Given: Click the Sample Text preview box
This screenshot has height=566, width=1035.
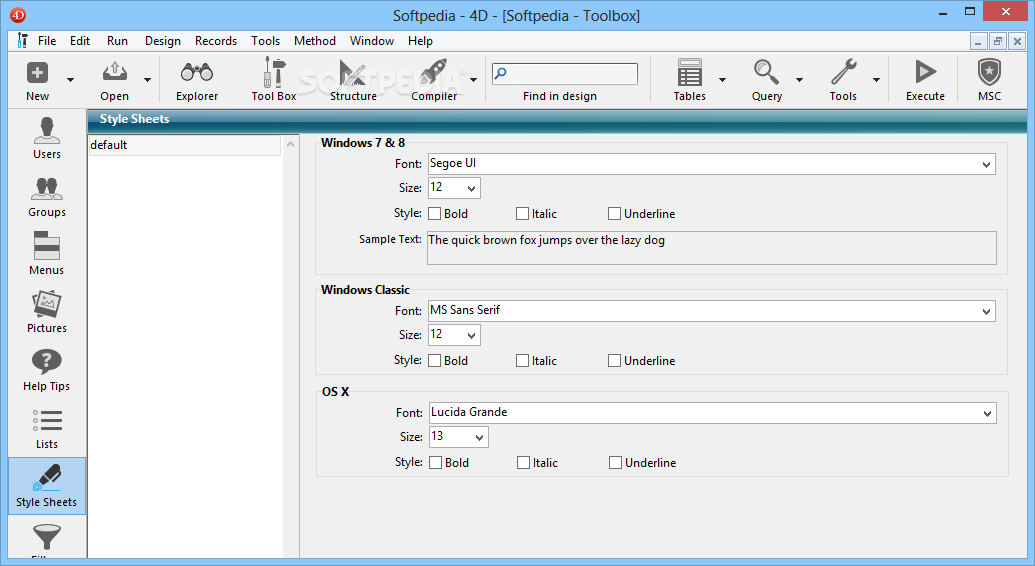Looking at the screenshot, I should click(712, 248).
